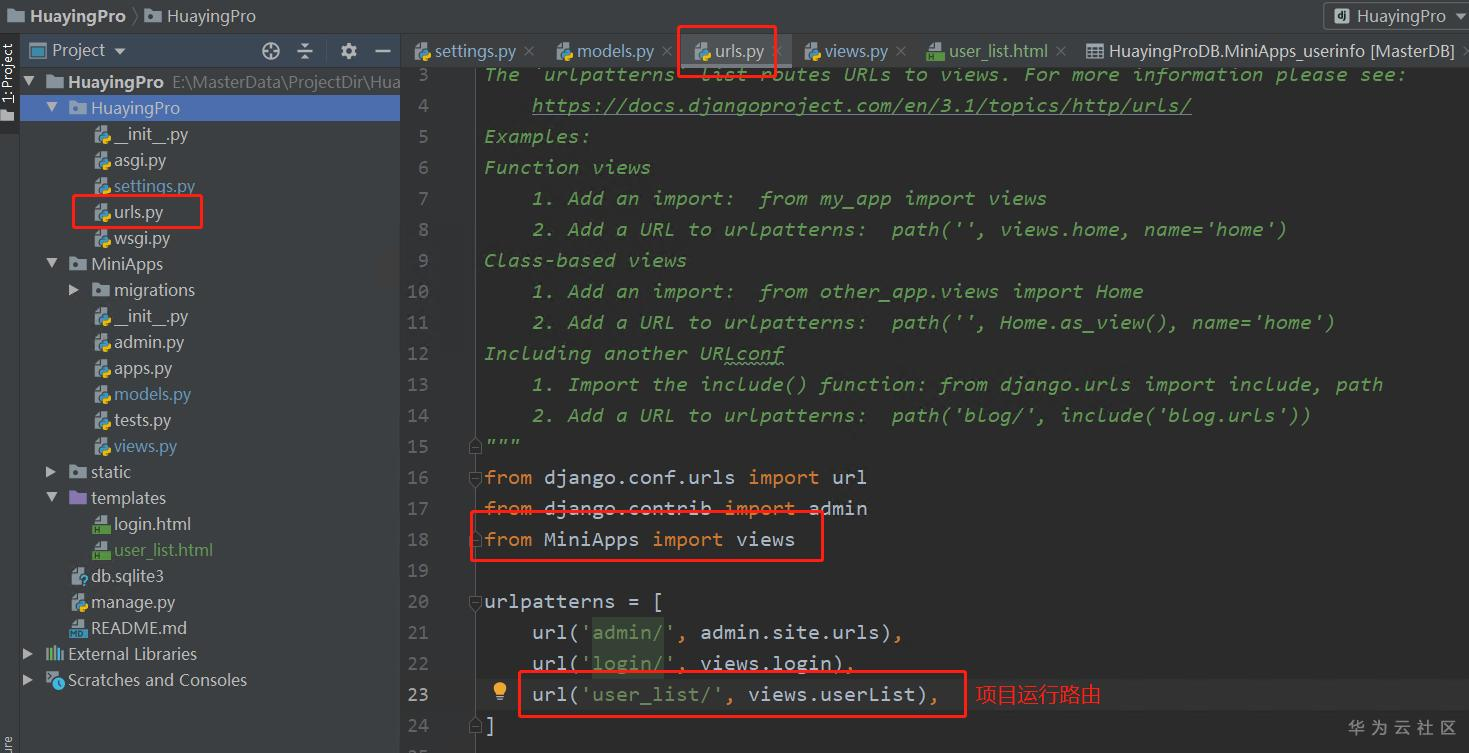Click the collapse all icon in Project panel
The image size is (1469, 753).
pyautogui.click(x=305, y=51)
